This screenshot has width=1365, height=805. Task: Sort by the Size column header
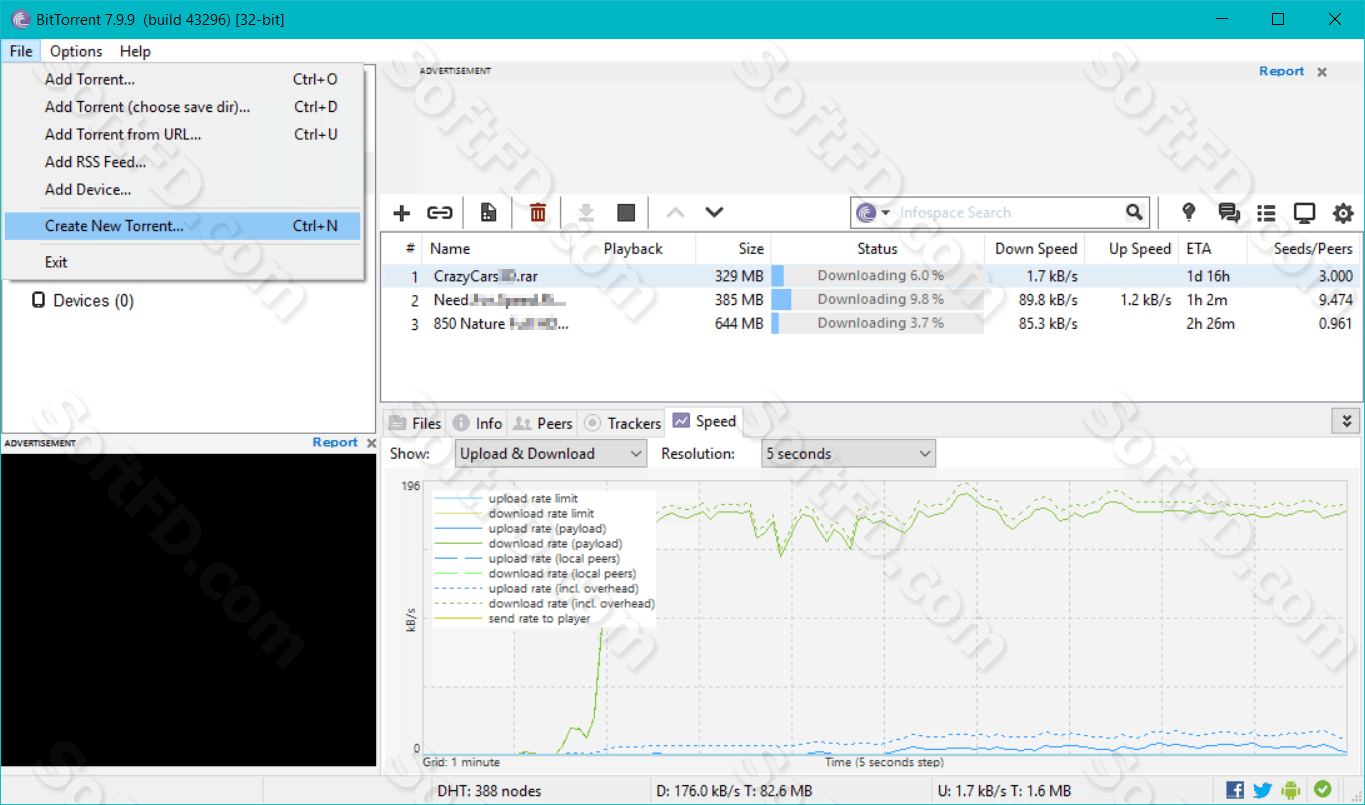733,249
